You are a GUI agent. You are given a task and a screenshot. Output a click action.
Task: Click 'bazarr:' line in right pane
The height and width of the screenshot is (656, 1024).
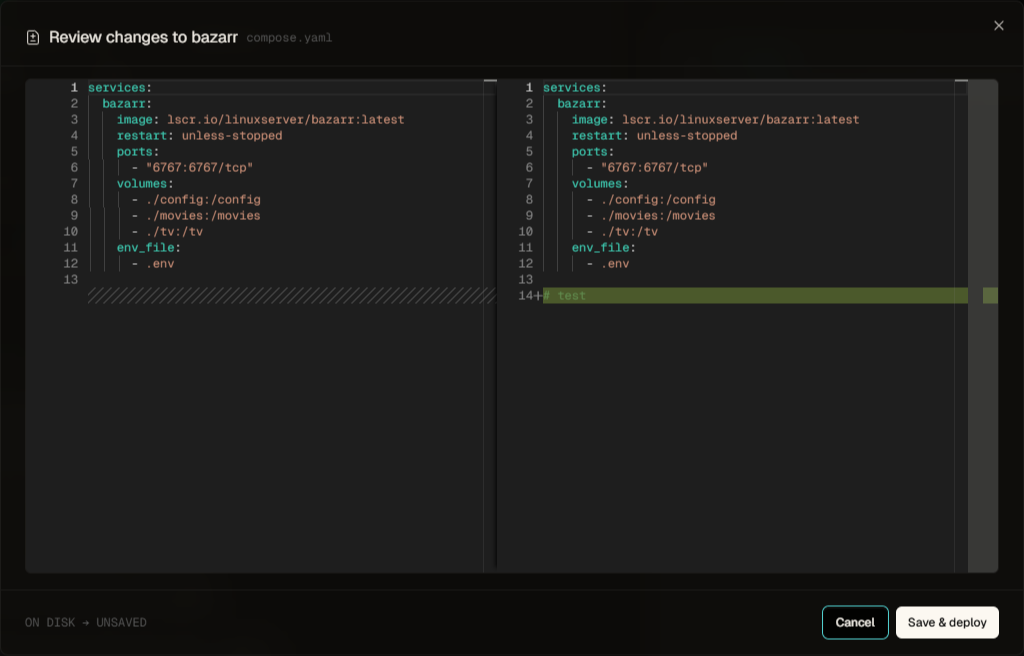pos(582,103)
